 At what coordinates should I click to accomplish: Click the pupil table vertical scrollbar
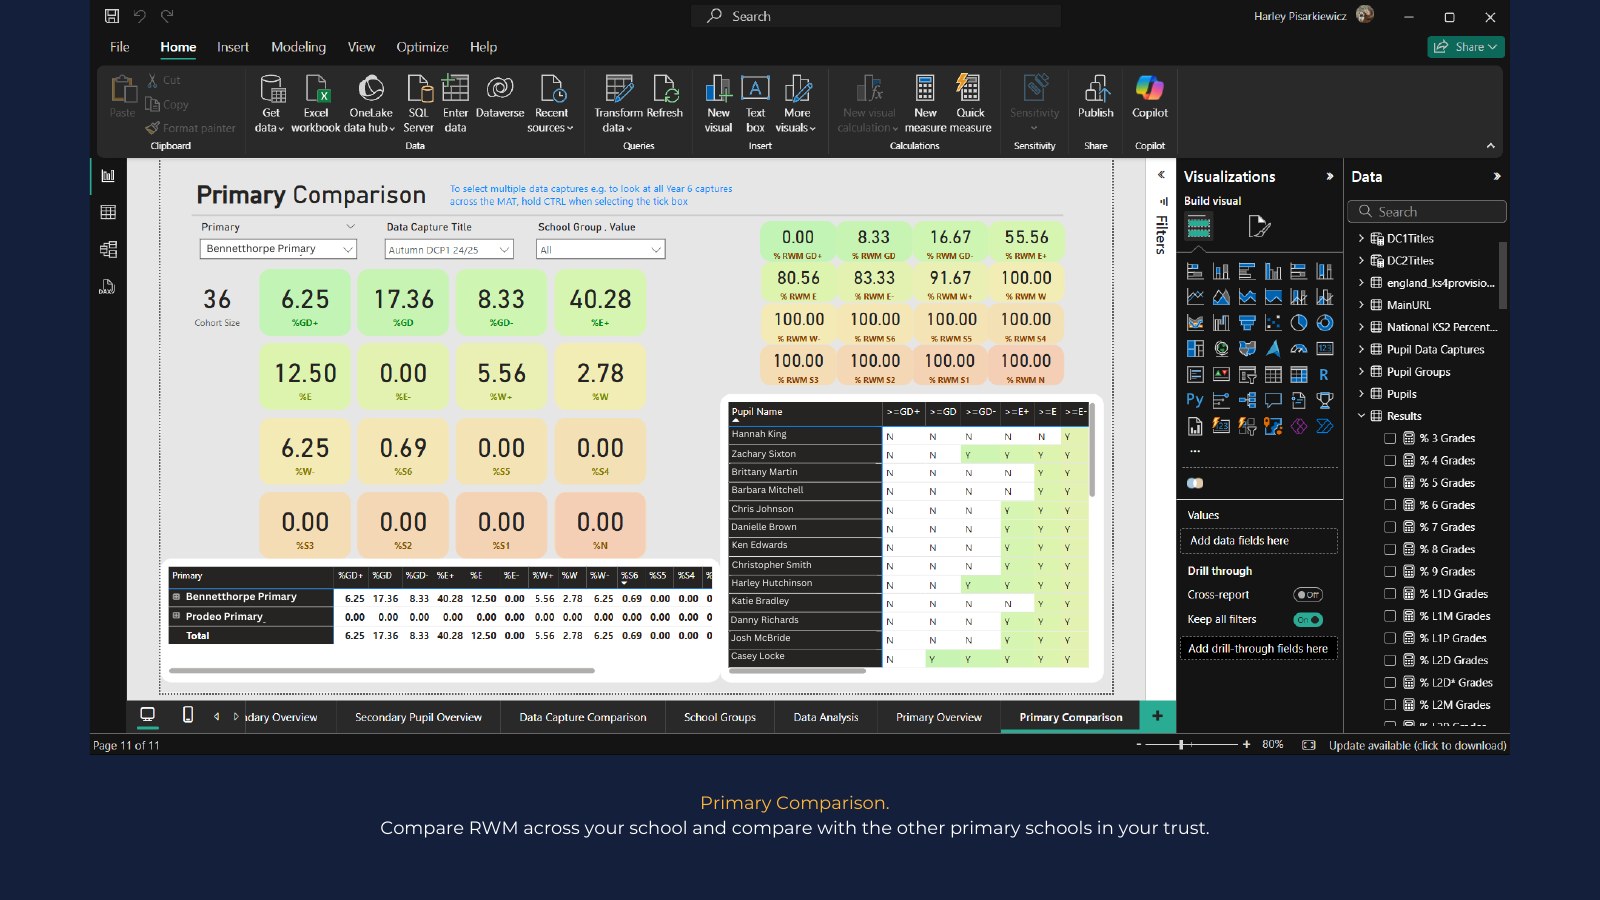pyautogui.click(x=1092, y=450)
